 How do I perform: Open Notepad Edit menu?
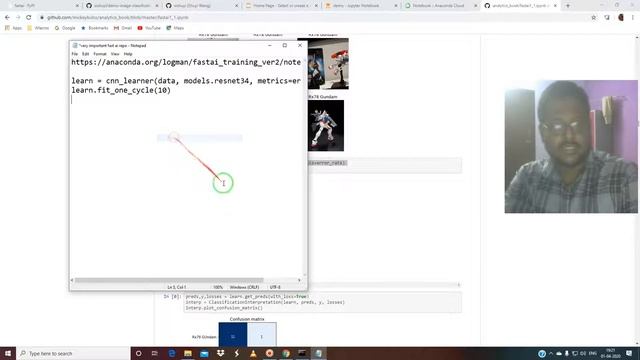[x=85, y=54]
